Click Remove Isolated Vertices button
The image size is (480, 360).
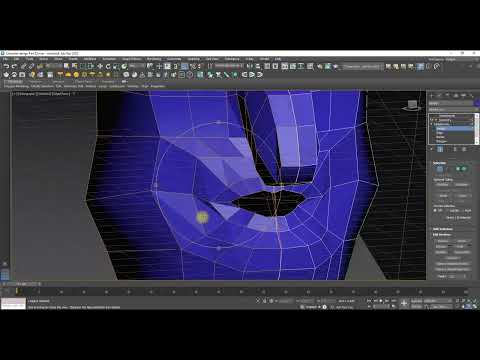(x=453, y=263)
